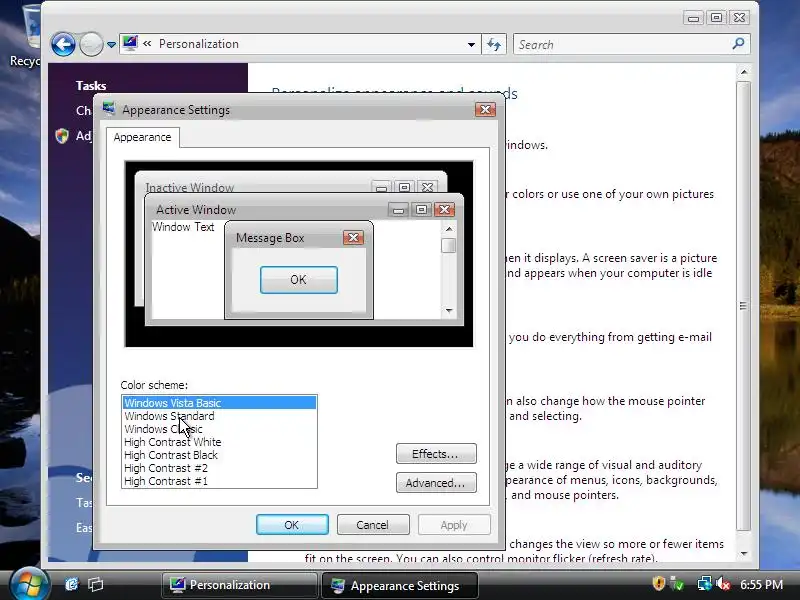The height and width of the screenshot is (600, 800).
Task: Click the Personalization address bar icon
Action: (130, 43)
